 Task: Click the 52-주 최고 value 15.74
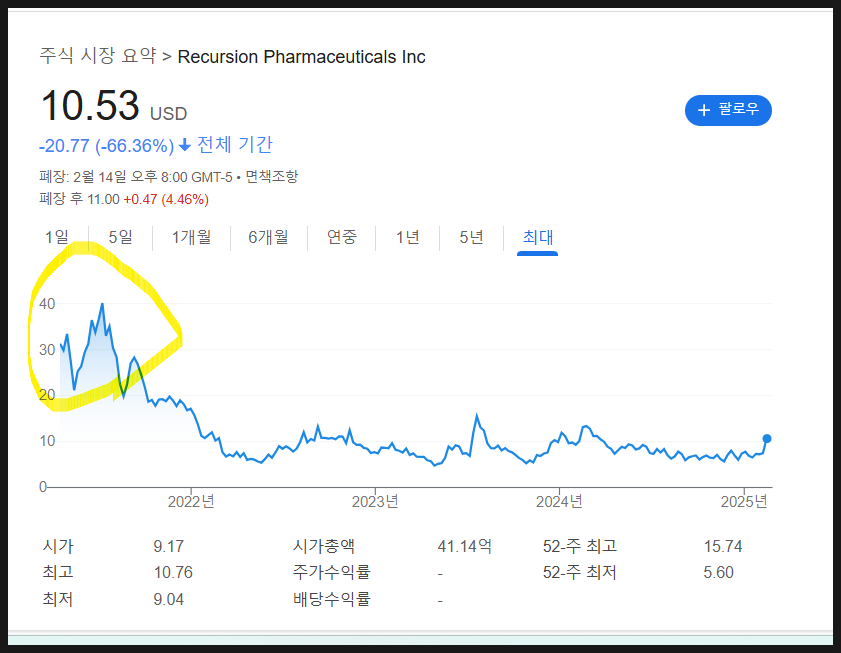click(x=722, y=546)
